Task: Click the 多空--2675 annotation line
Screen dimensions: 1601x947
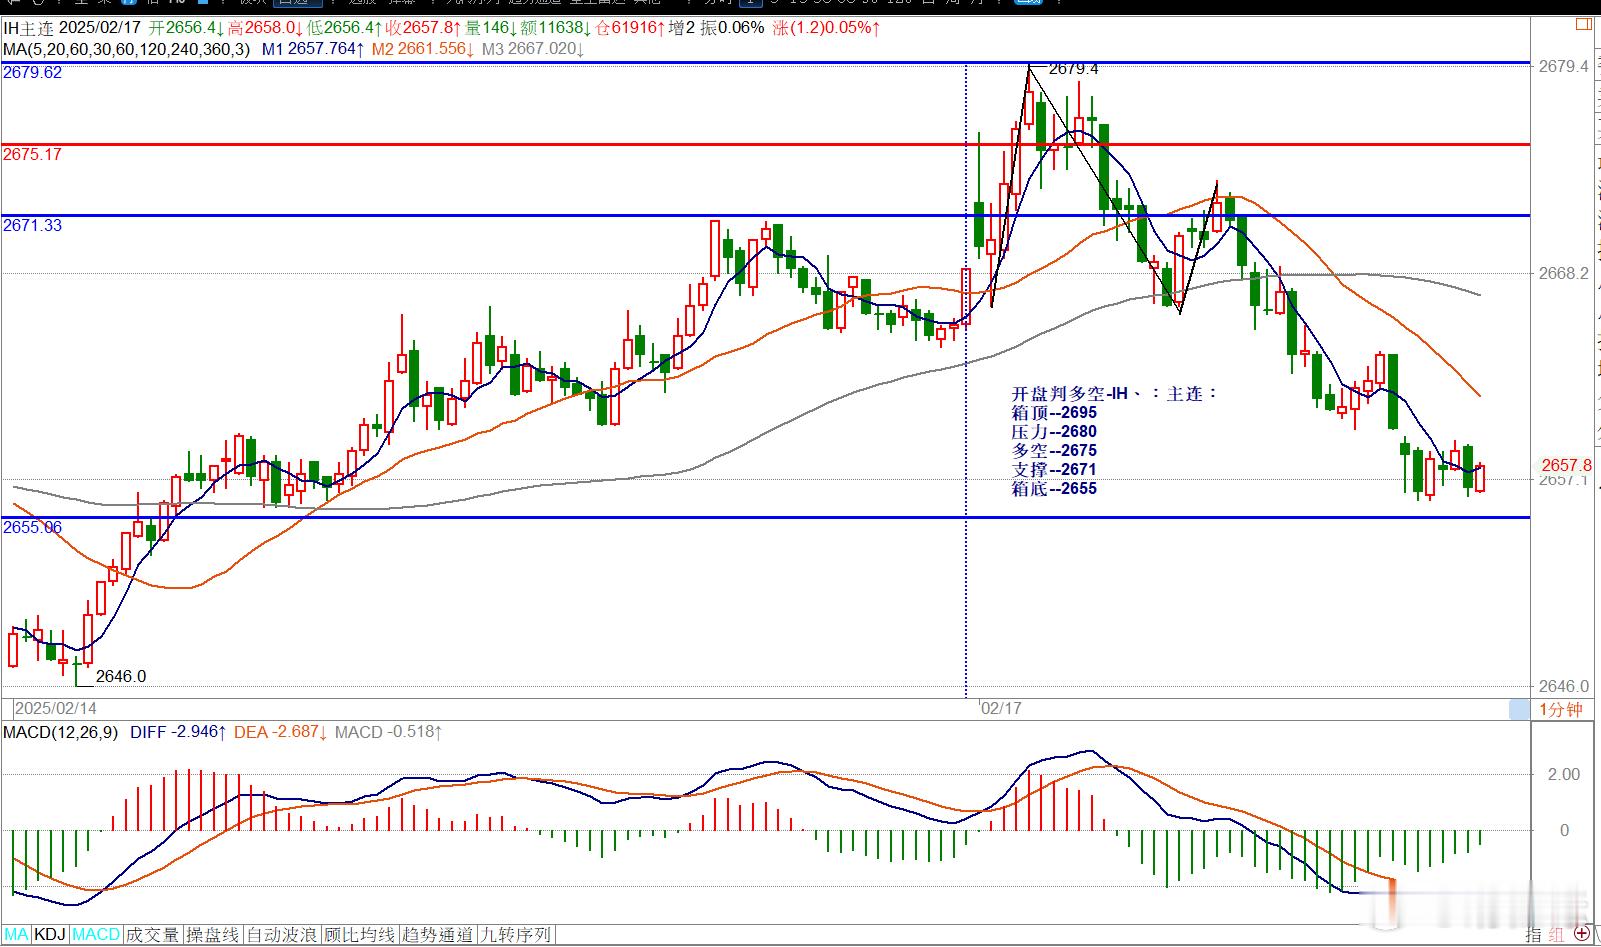Action: (1054, 451)
